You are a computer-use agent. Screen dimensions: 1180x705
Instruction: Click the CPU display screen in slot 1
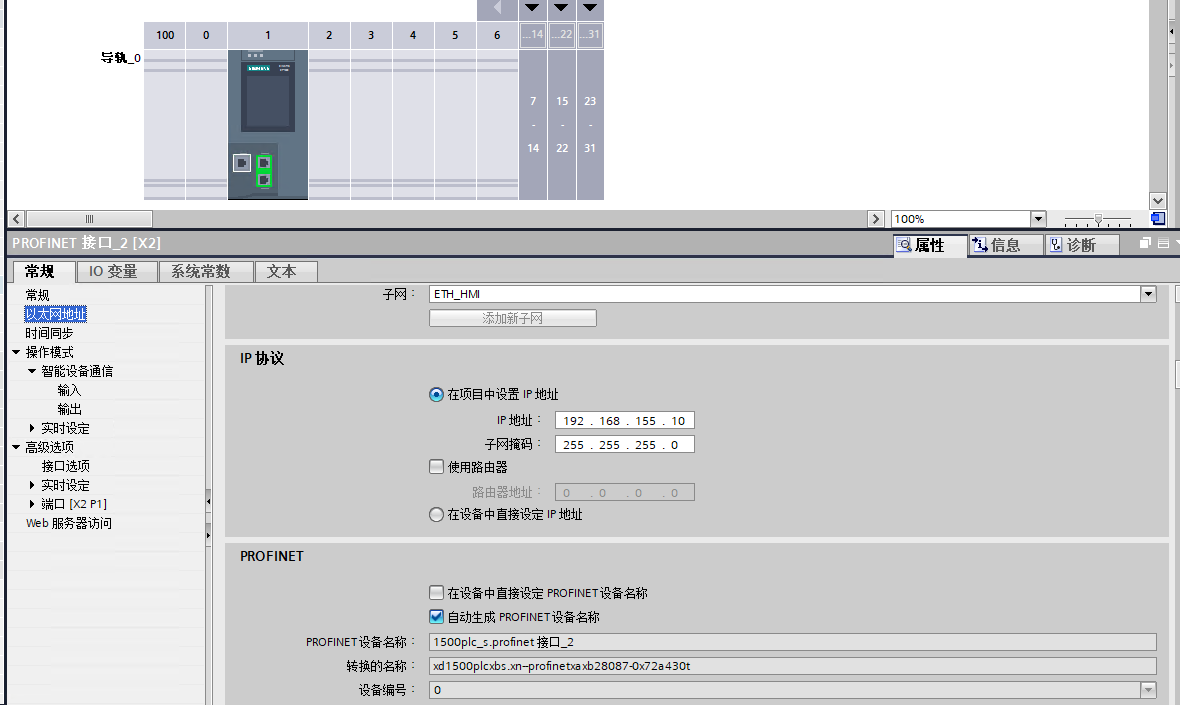pos(267,96)
